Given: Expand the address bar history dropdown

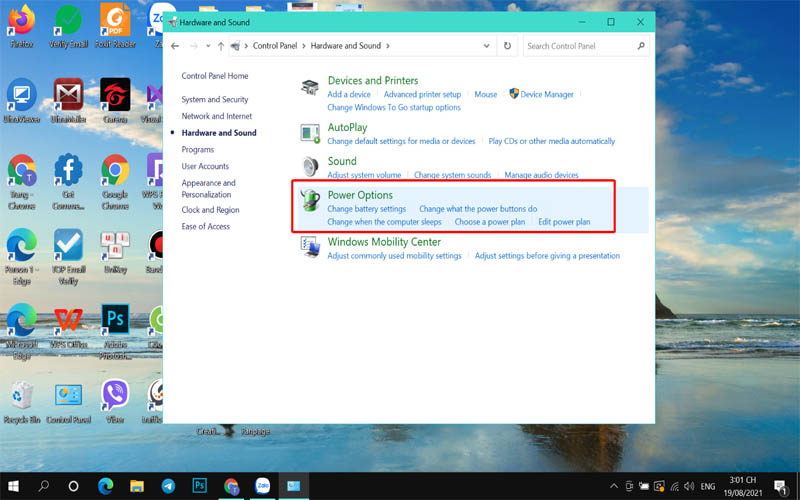Looking at the screenshot, I should 486,46.
